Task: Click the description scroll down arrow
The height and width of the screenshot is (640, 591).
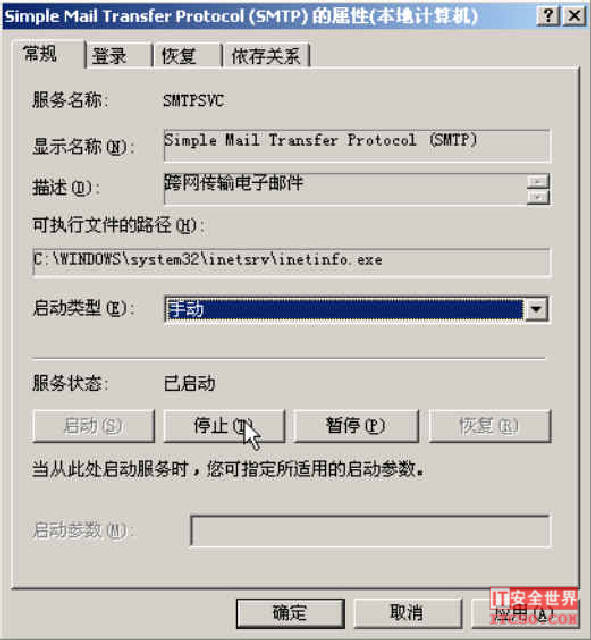Action: point(538,197)
